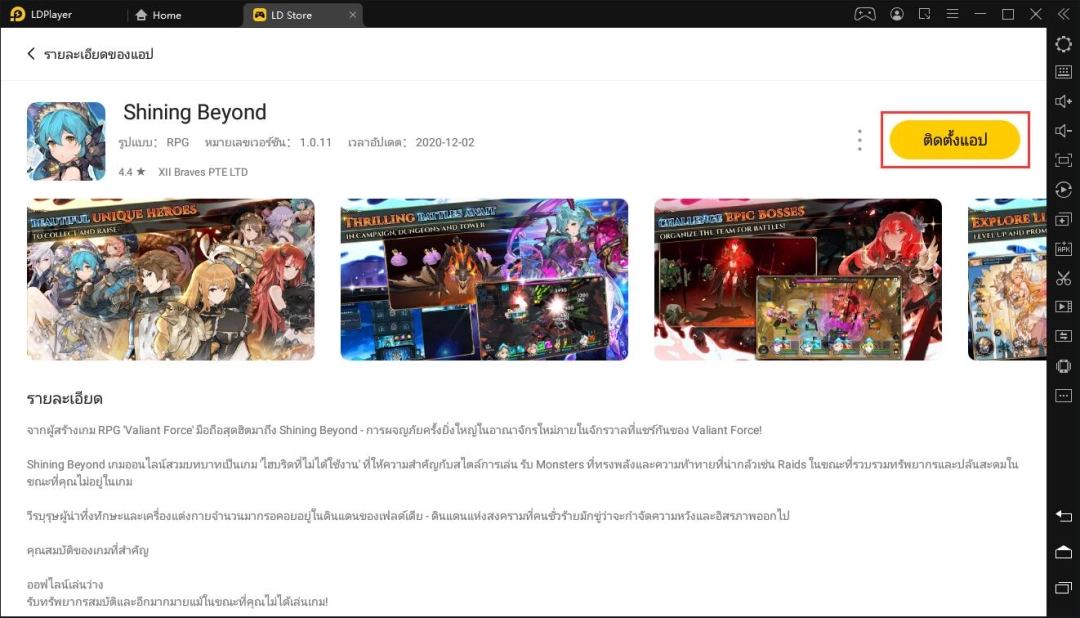1080x618 pixels.
Task: Open the keyboard mapping tool
Action: point(1063,72)
